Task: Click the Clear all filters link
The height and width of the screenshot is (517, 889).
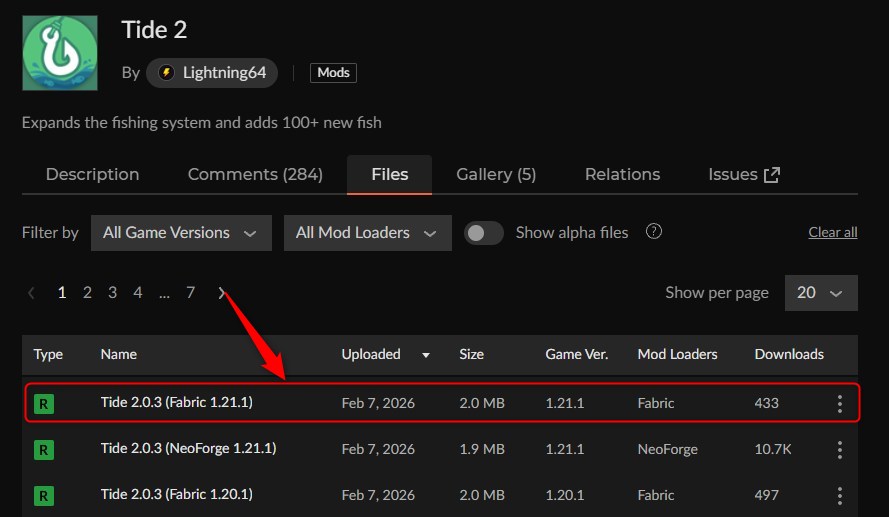Action: (832, 233)
